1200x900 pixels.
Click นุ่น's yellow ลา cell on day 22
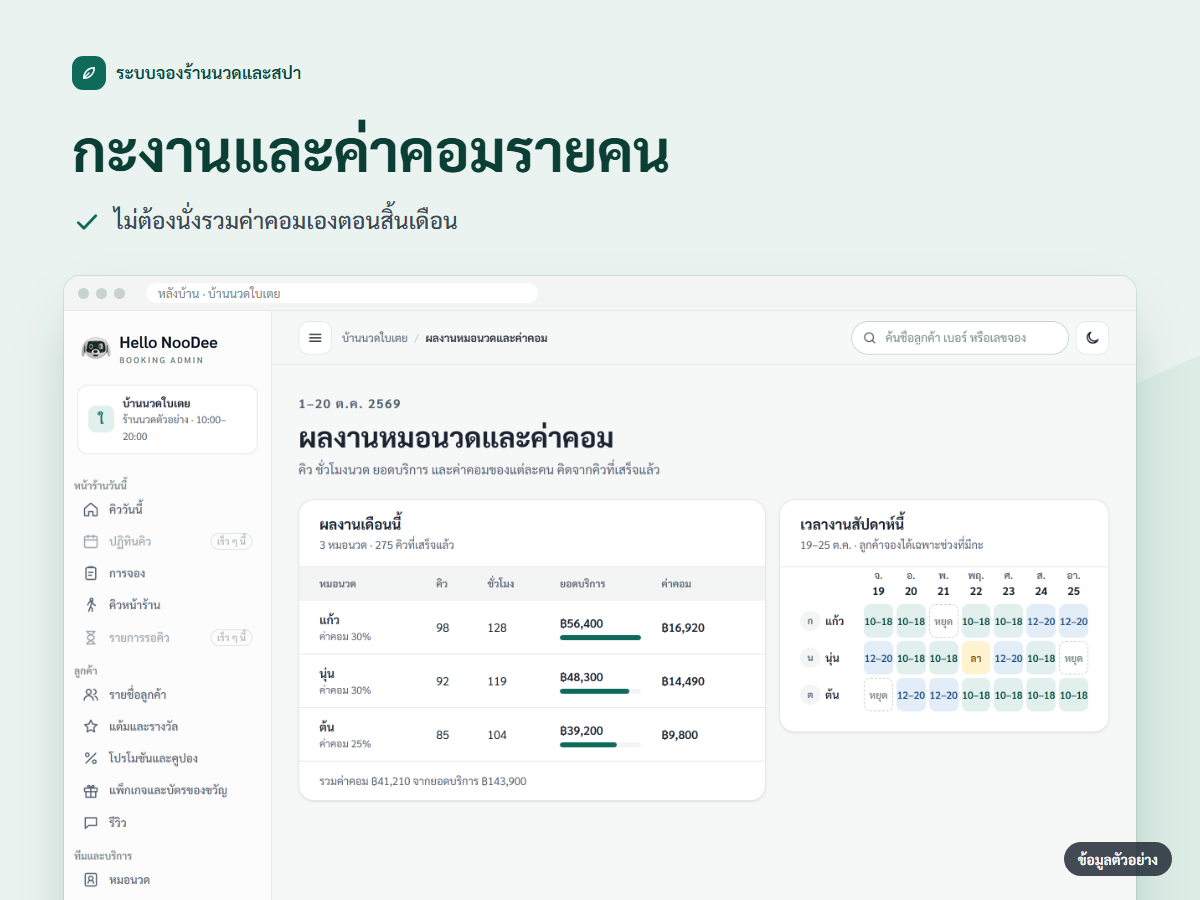[x=976, y=658]
